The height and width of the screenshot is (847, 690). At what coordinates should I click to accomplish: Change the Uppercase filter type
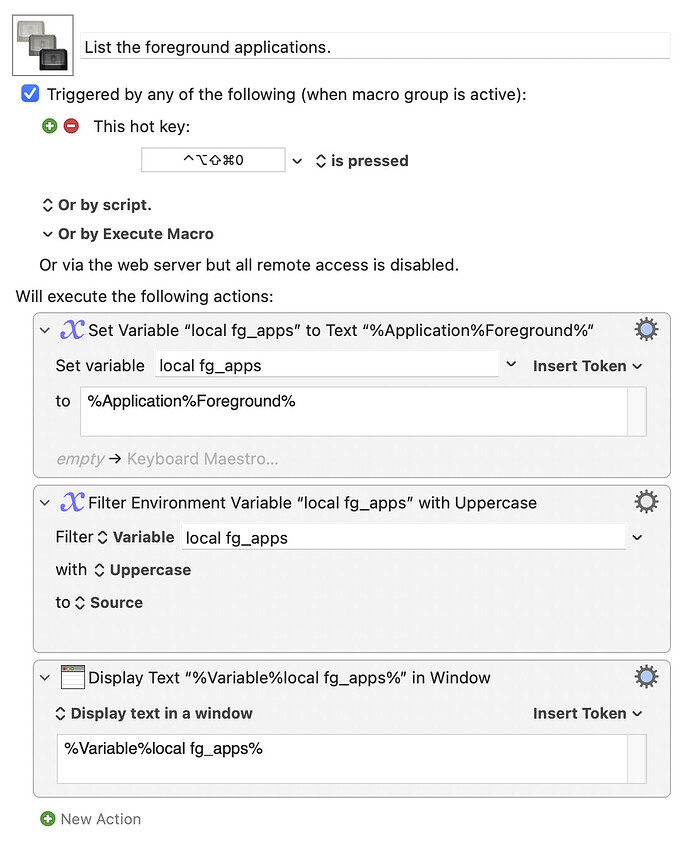click(x=143, y=570)
